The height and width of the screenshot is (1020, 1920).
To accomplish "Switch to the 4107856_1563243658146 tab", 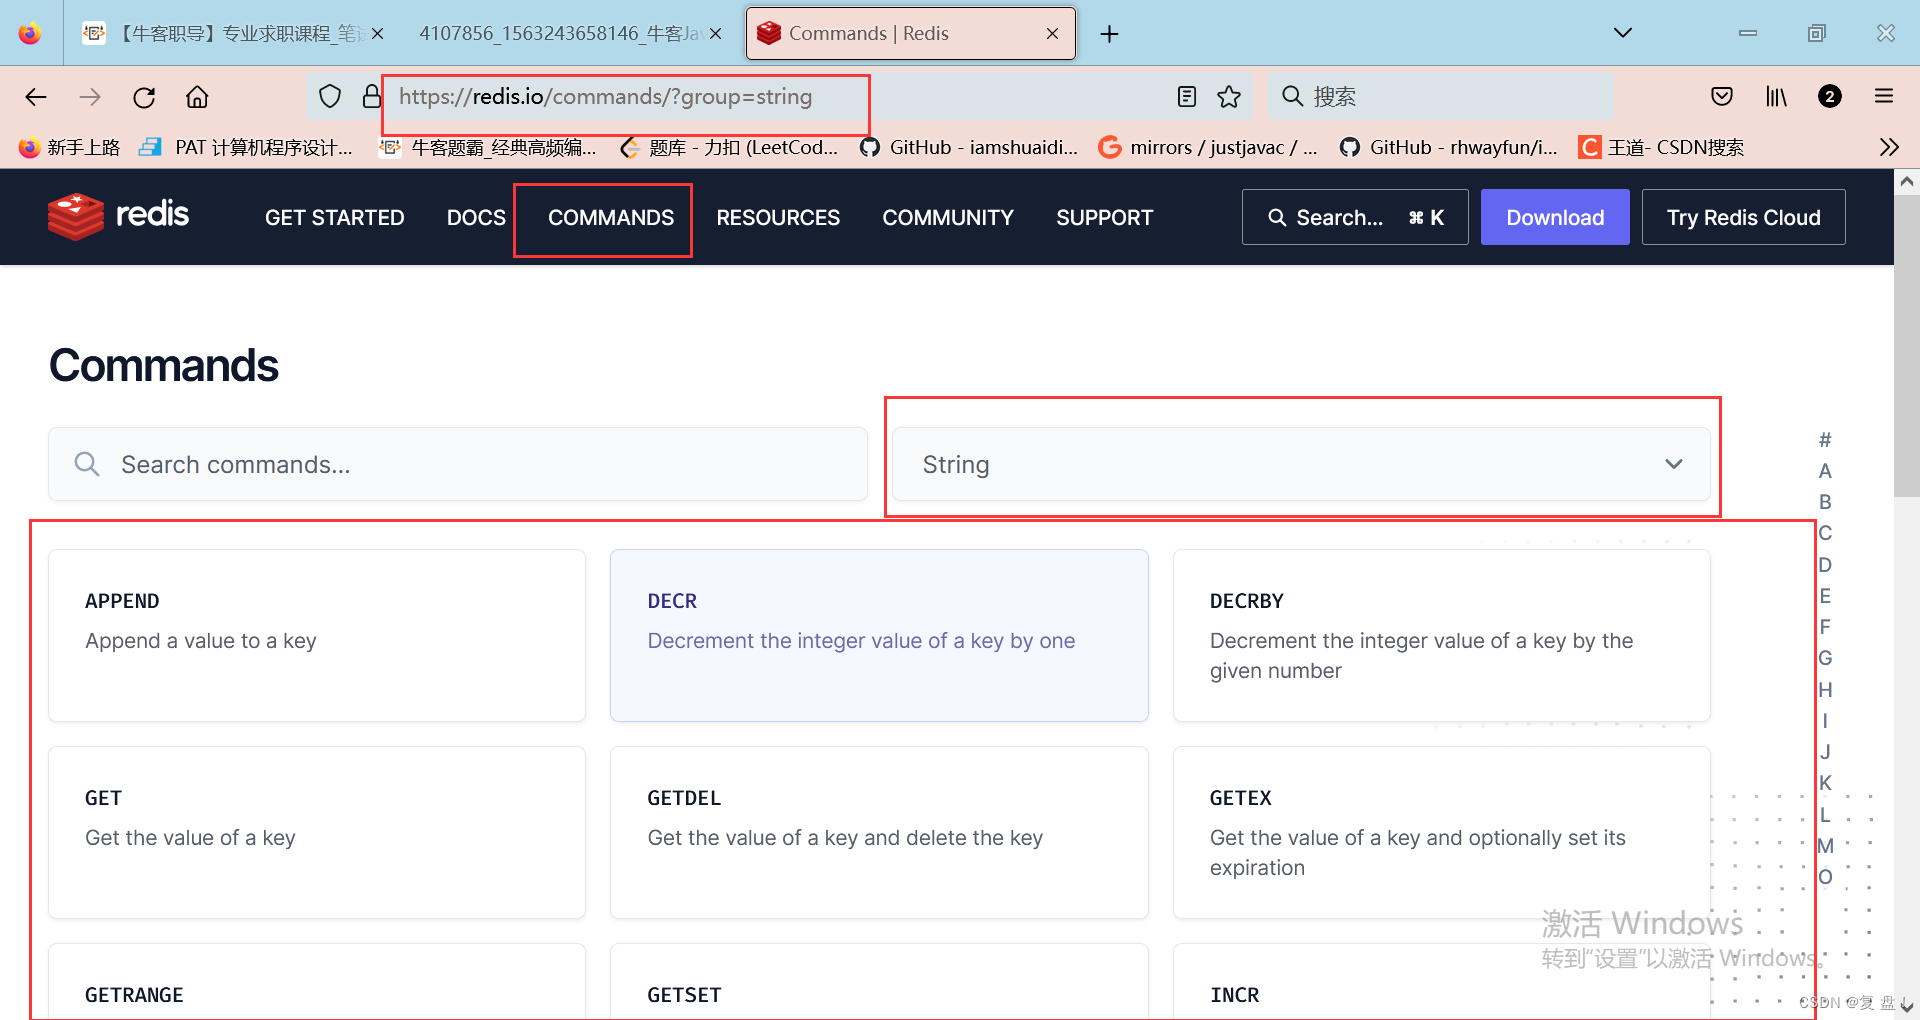I will coord(570,33).
